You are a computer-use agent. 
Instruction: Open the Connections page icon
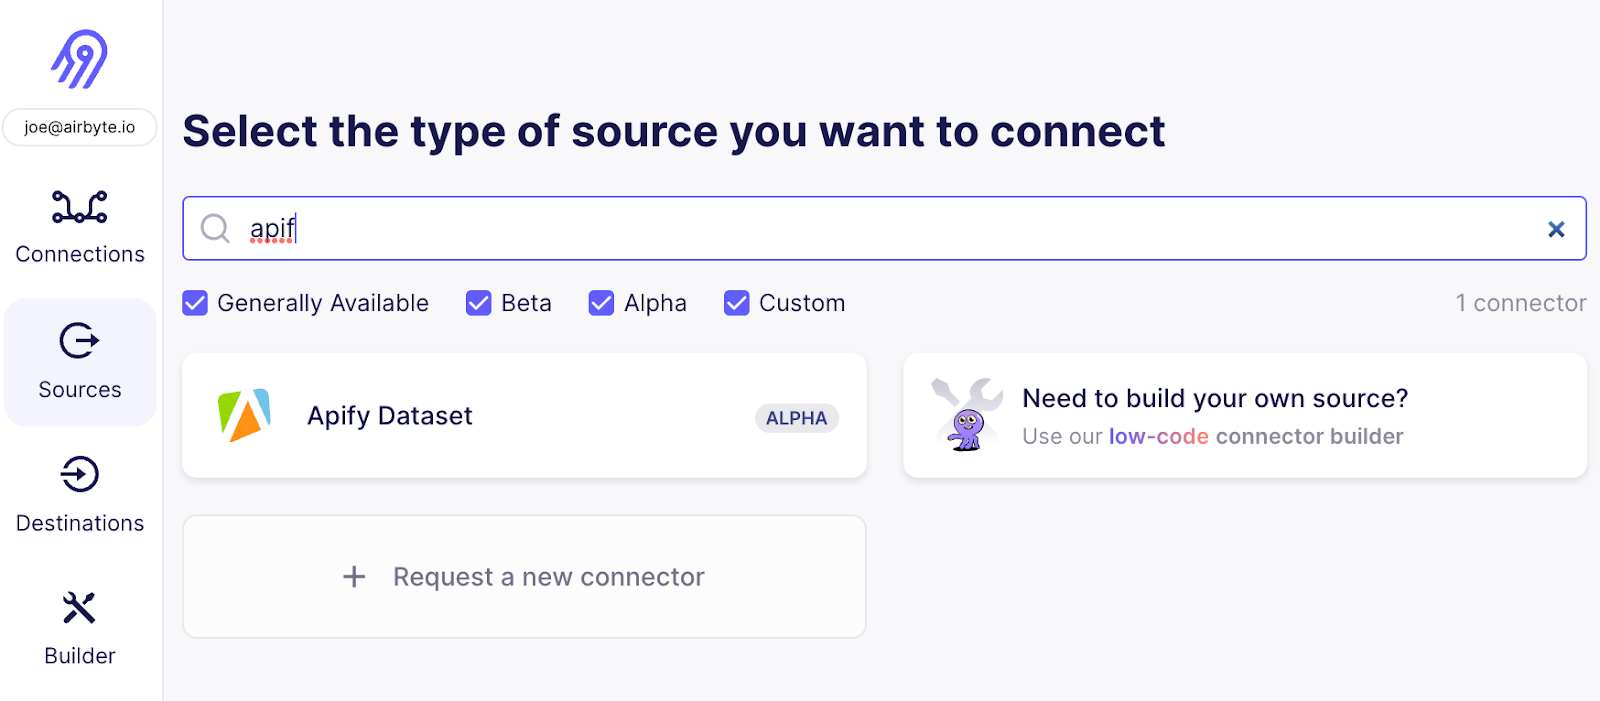(x=80, y=207)
